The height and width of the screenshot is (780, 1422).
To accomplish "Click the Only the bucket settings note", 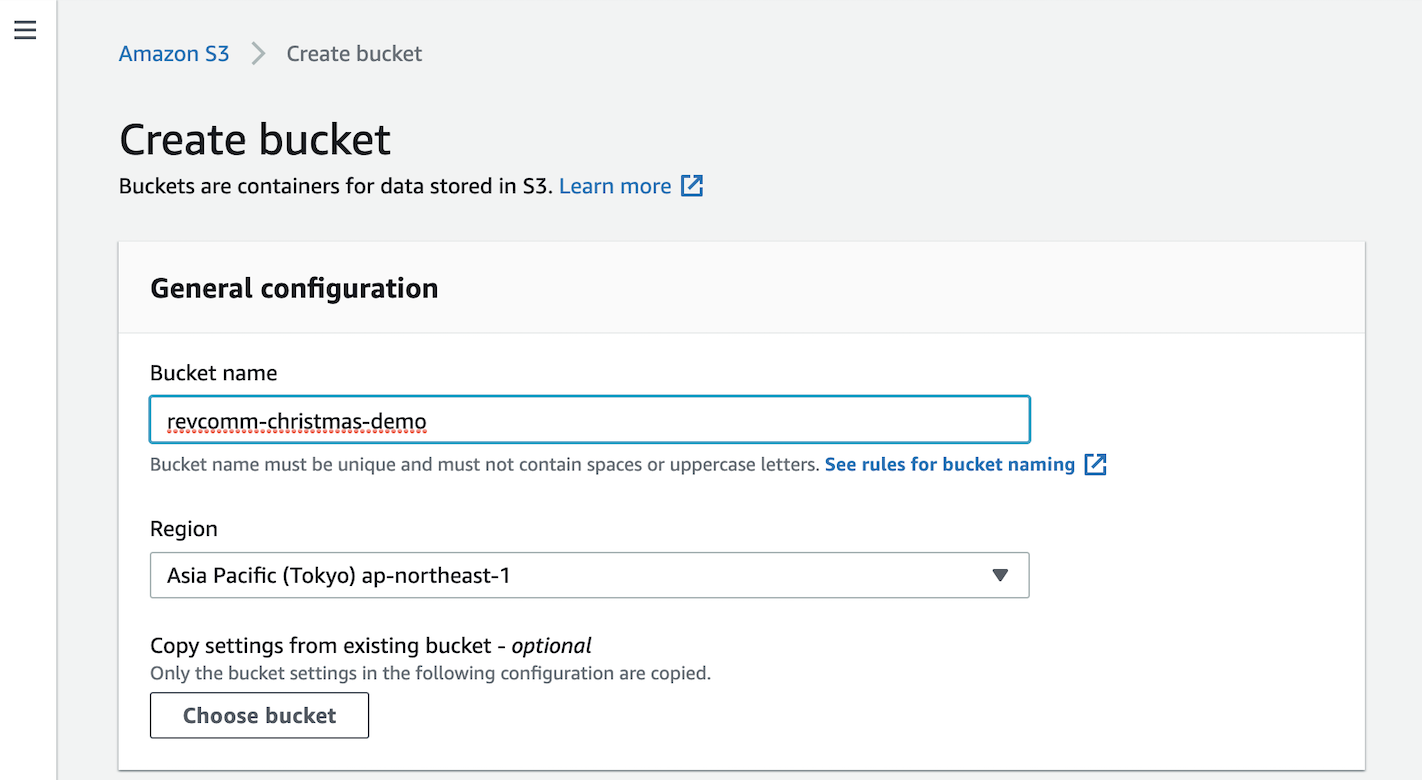I will tap(430, 673).
